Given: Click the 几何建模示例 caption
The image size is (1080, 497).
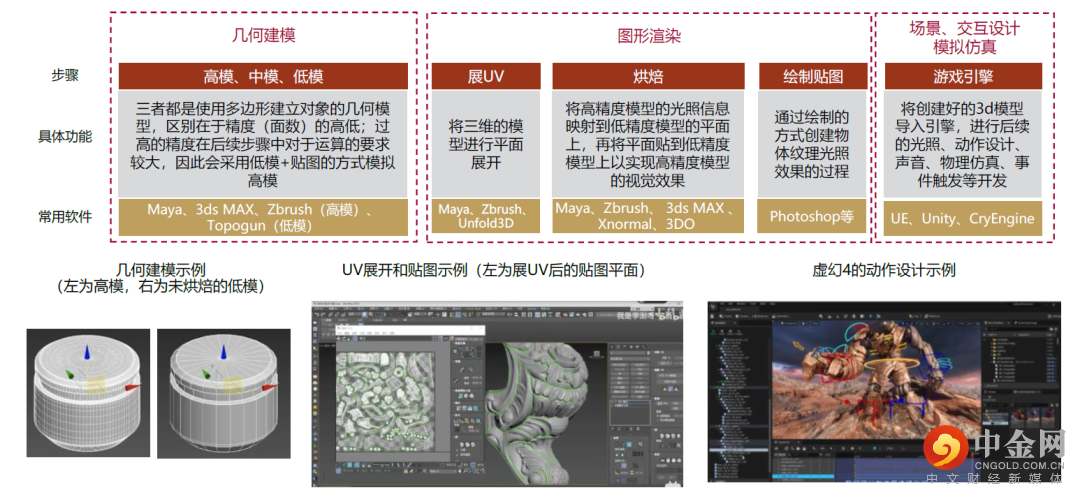Looking at the screenshot, I should click(161, 277).
